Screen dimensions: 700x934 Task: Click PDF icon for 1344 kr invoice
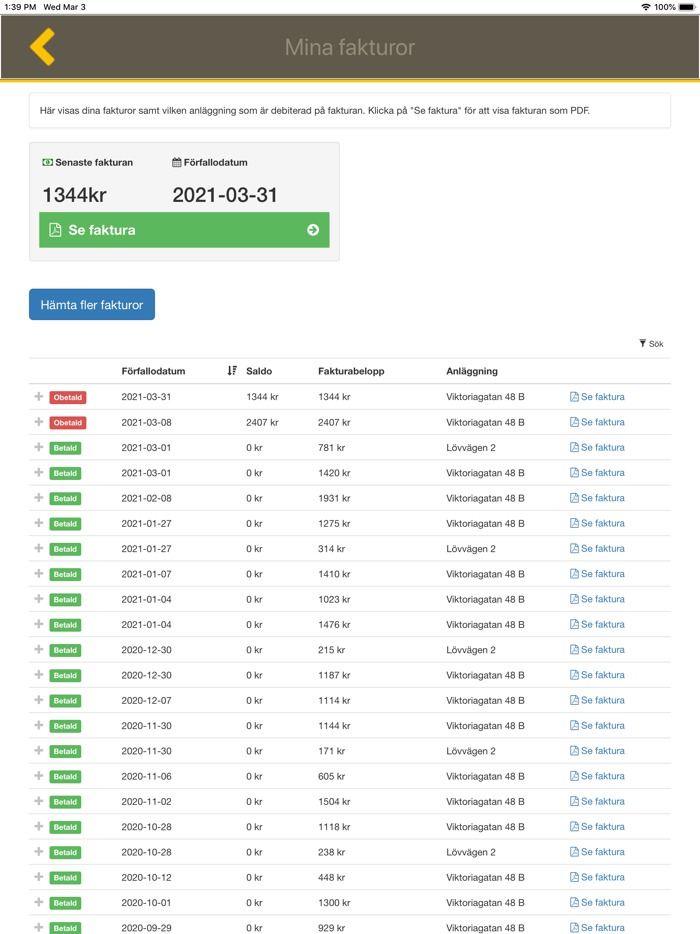click(574, 397)
